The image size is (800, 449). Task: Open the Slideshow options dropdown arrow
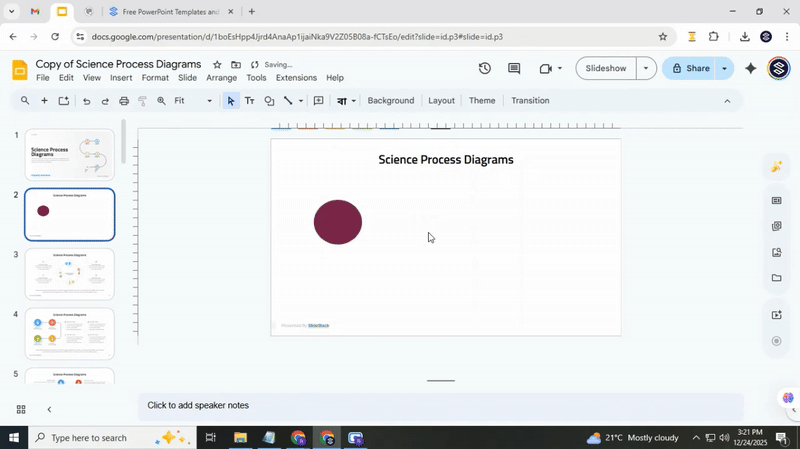click(646, 69)
